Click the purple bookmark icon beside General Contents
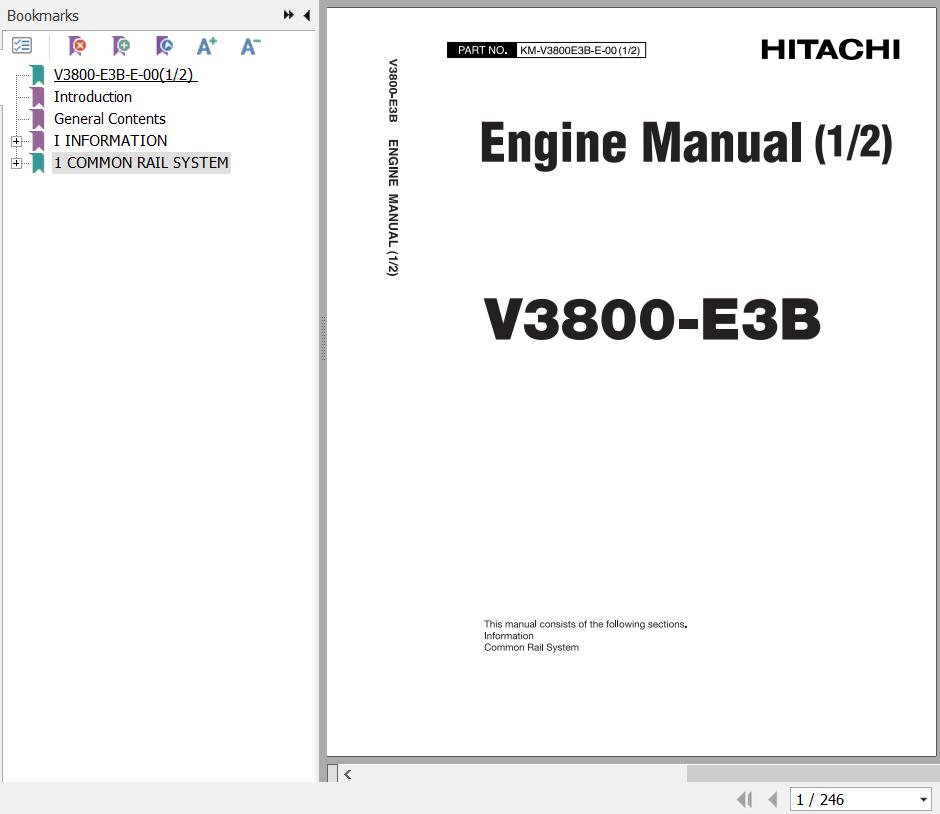The width and height of the screenshot is (940, 814). point(38,119)
